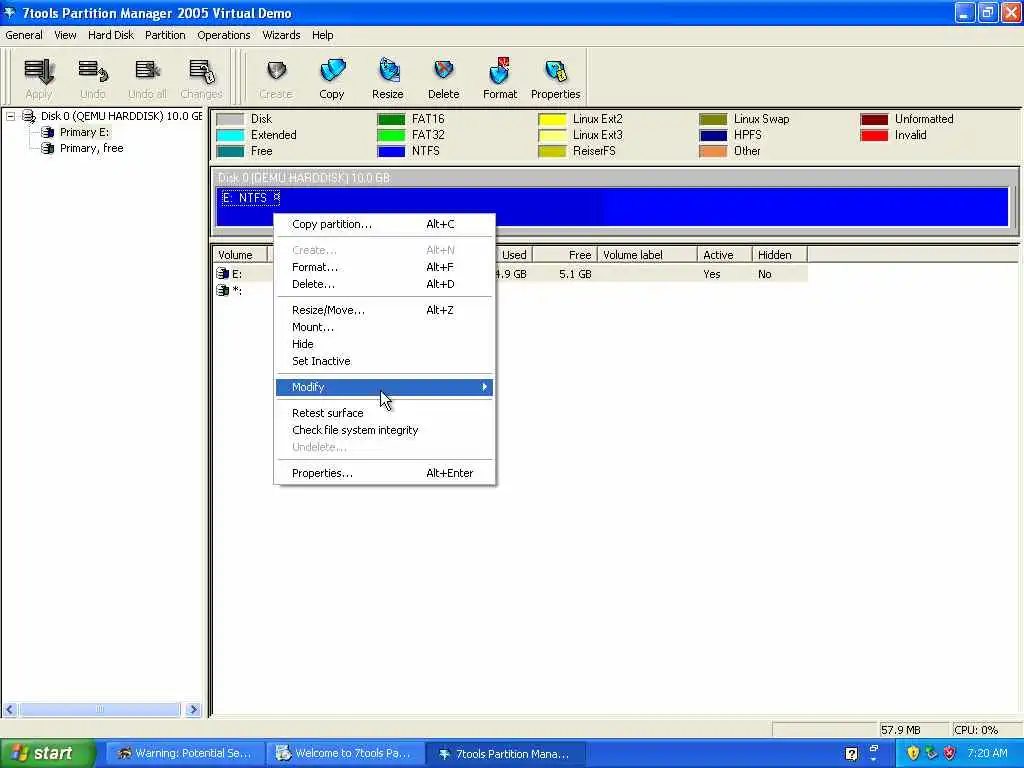Choose Resize/Move... from context menu
The width and height of the screenshot is (1024, 768).
pos(384,310)
